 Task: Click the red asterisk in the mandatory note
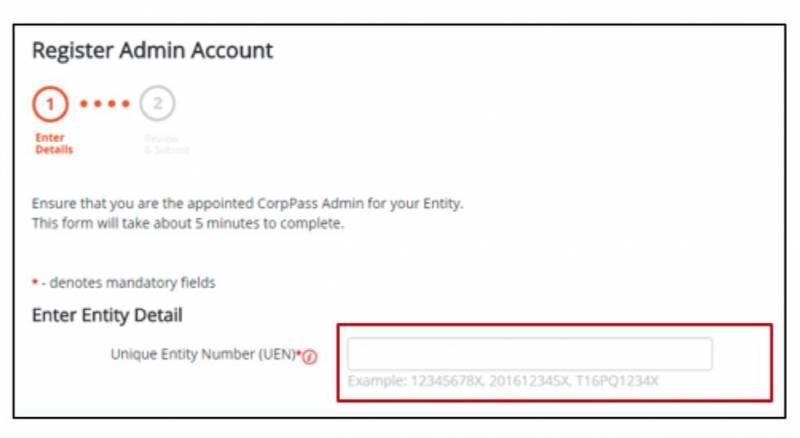pos(35,283)
